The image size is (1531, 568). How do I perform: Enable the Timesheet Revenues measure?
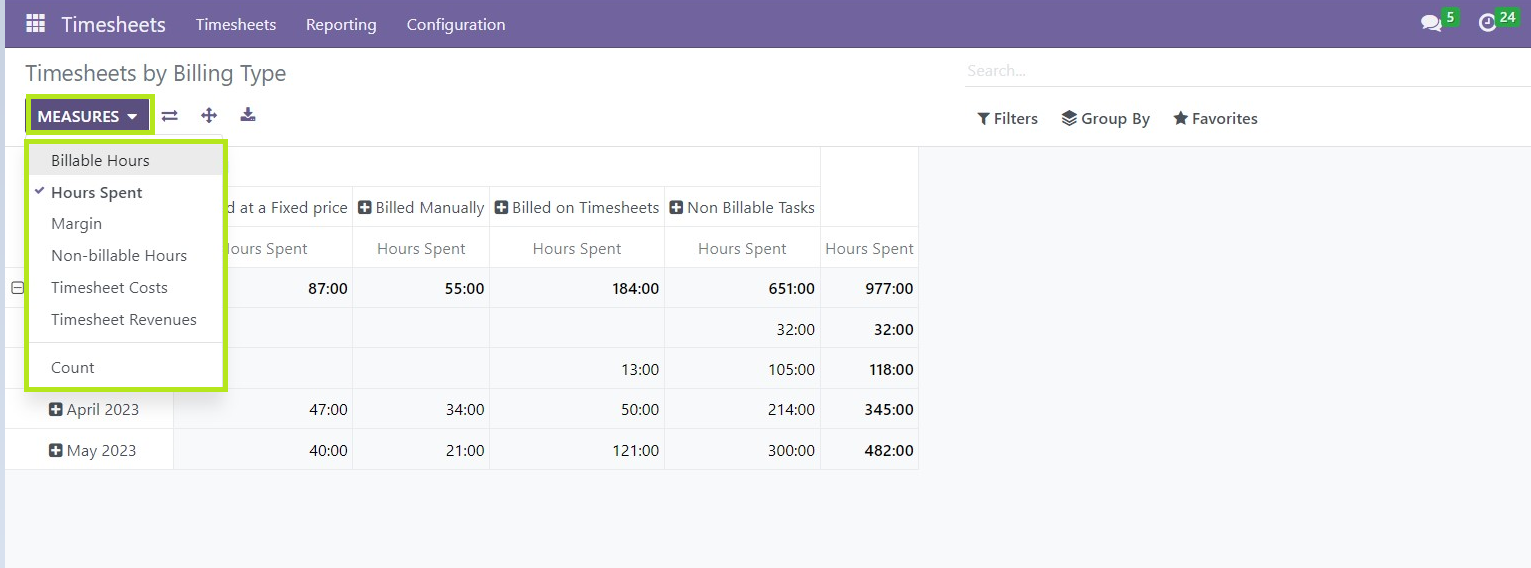point(125,320)
